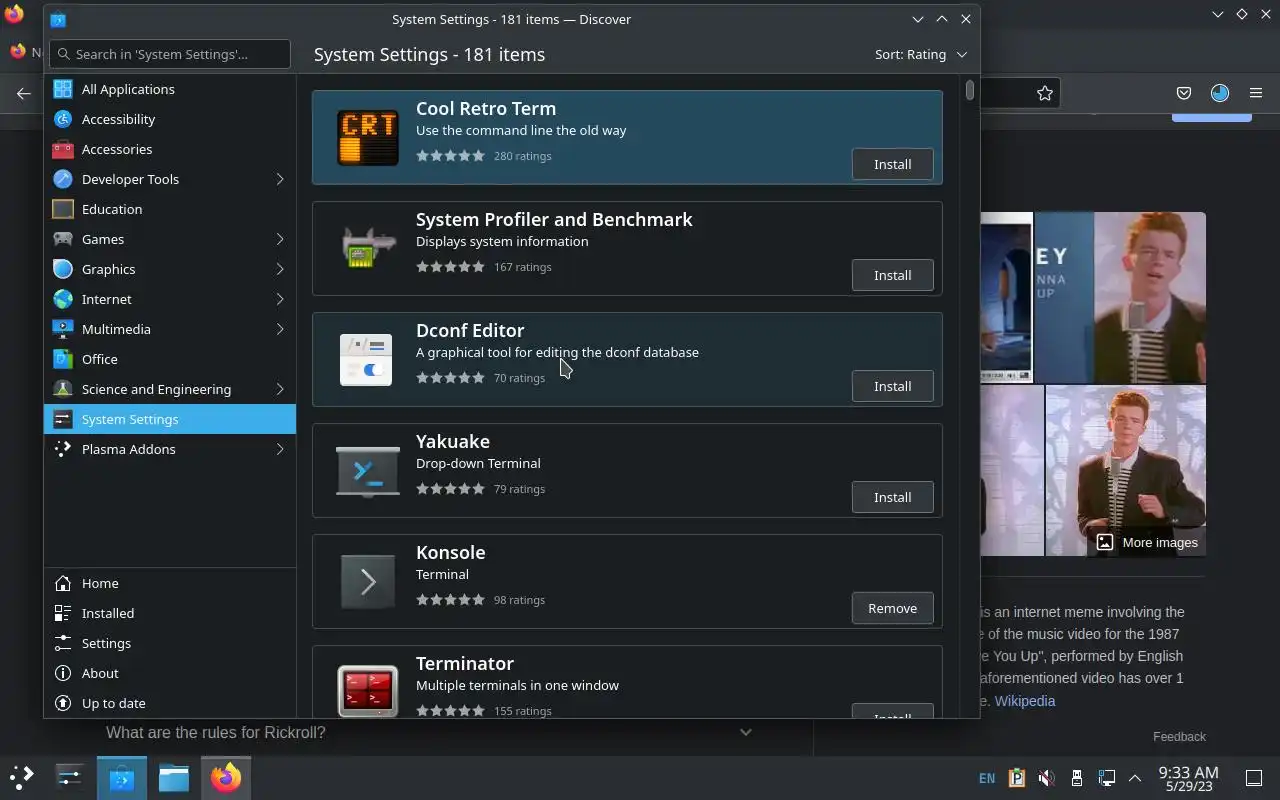Image resolution: width=1280 pixels, height=800 pixels.
Task: Open the clock and calendar widget
Action: tap(1188, 778)
